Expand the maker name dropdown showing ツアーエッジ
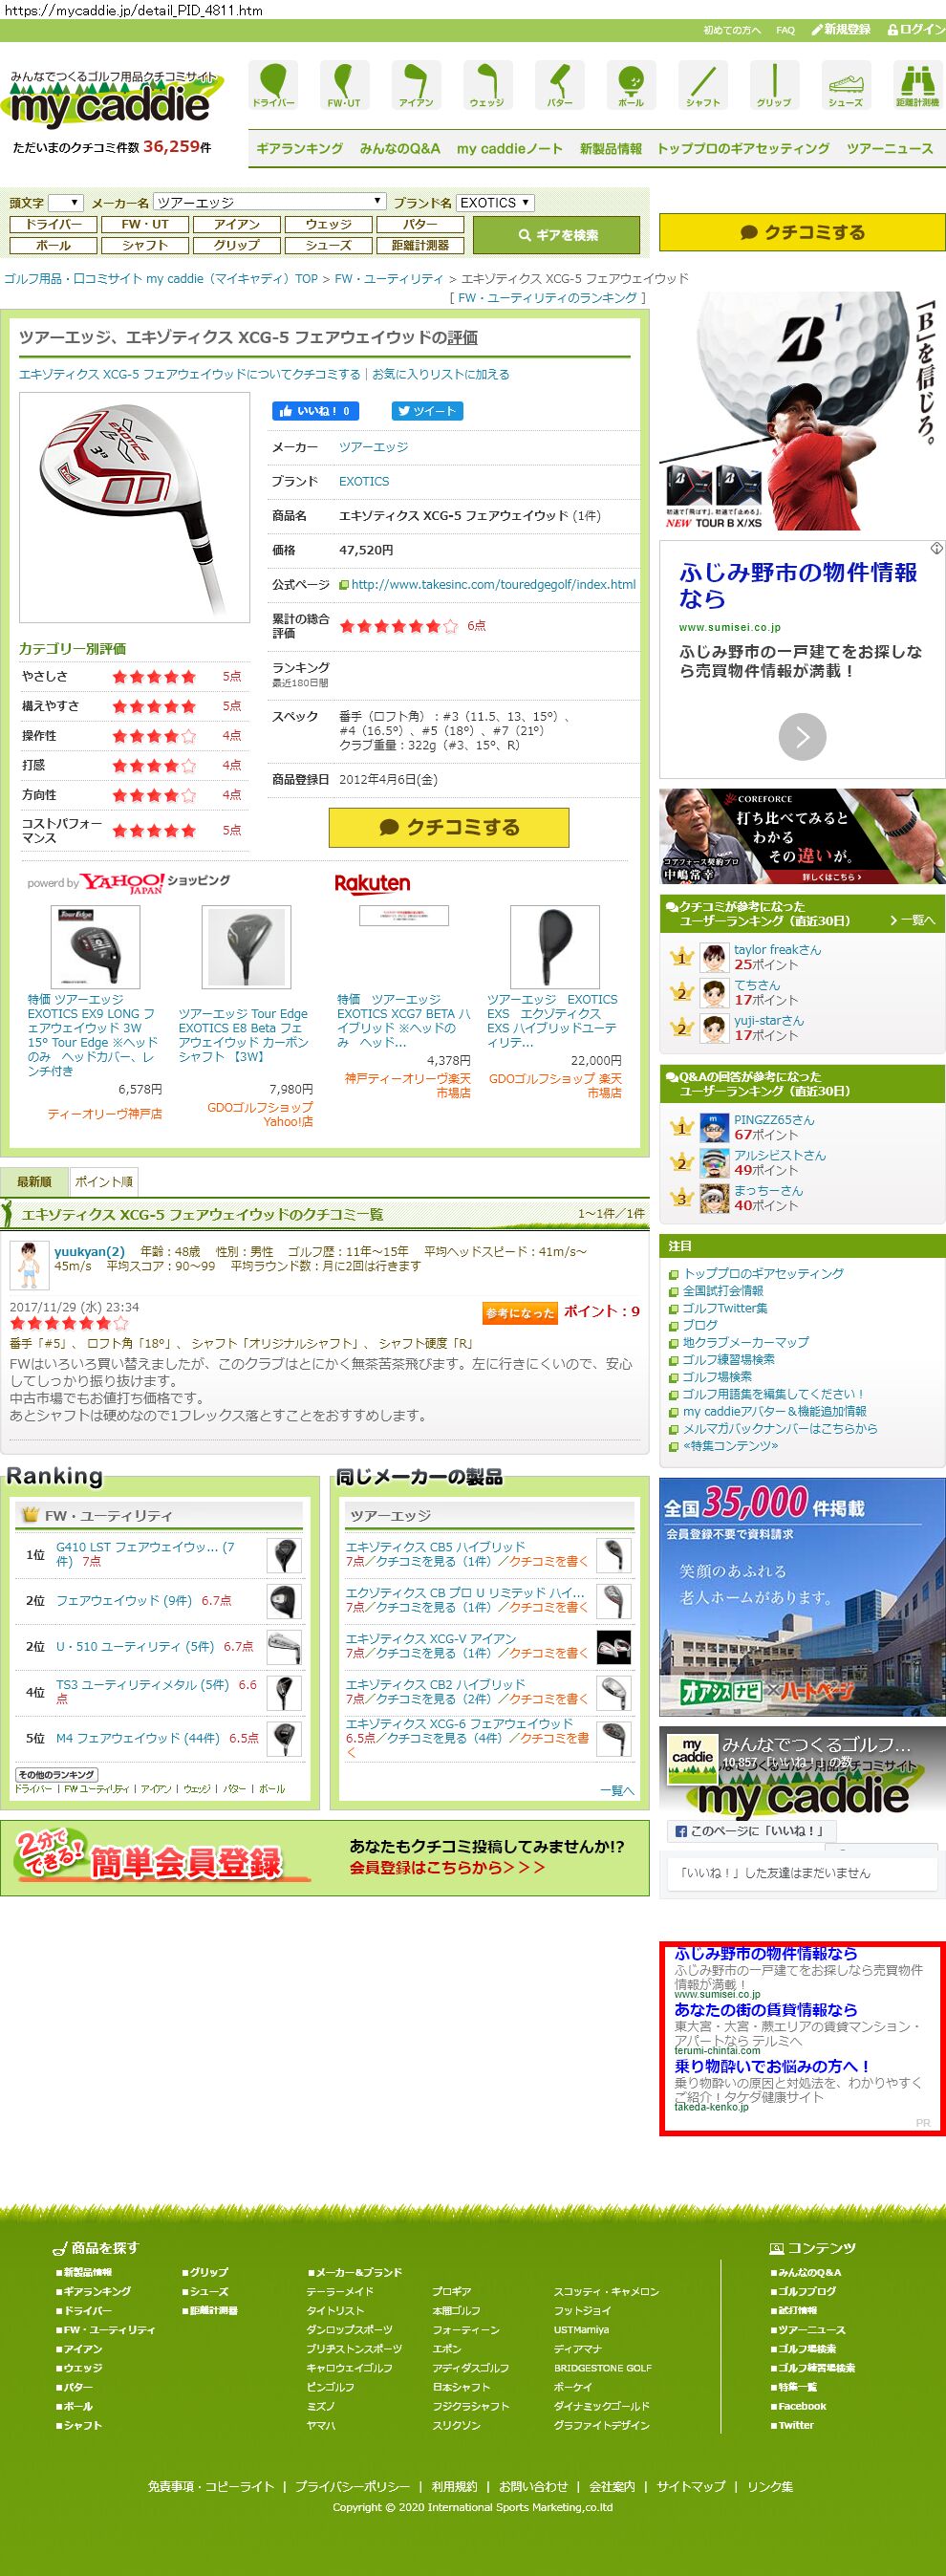The width and height of the screenshot is (946, 2576). coord(269,203)
